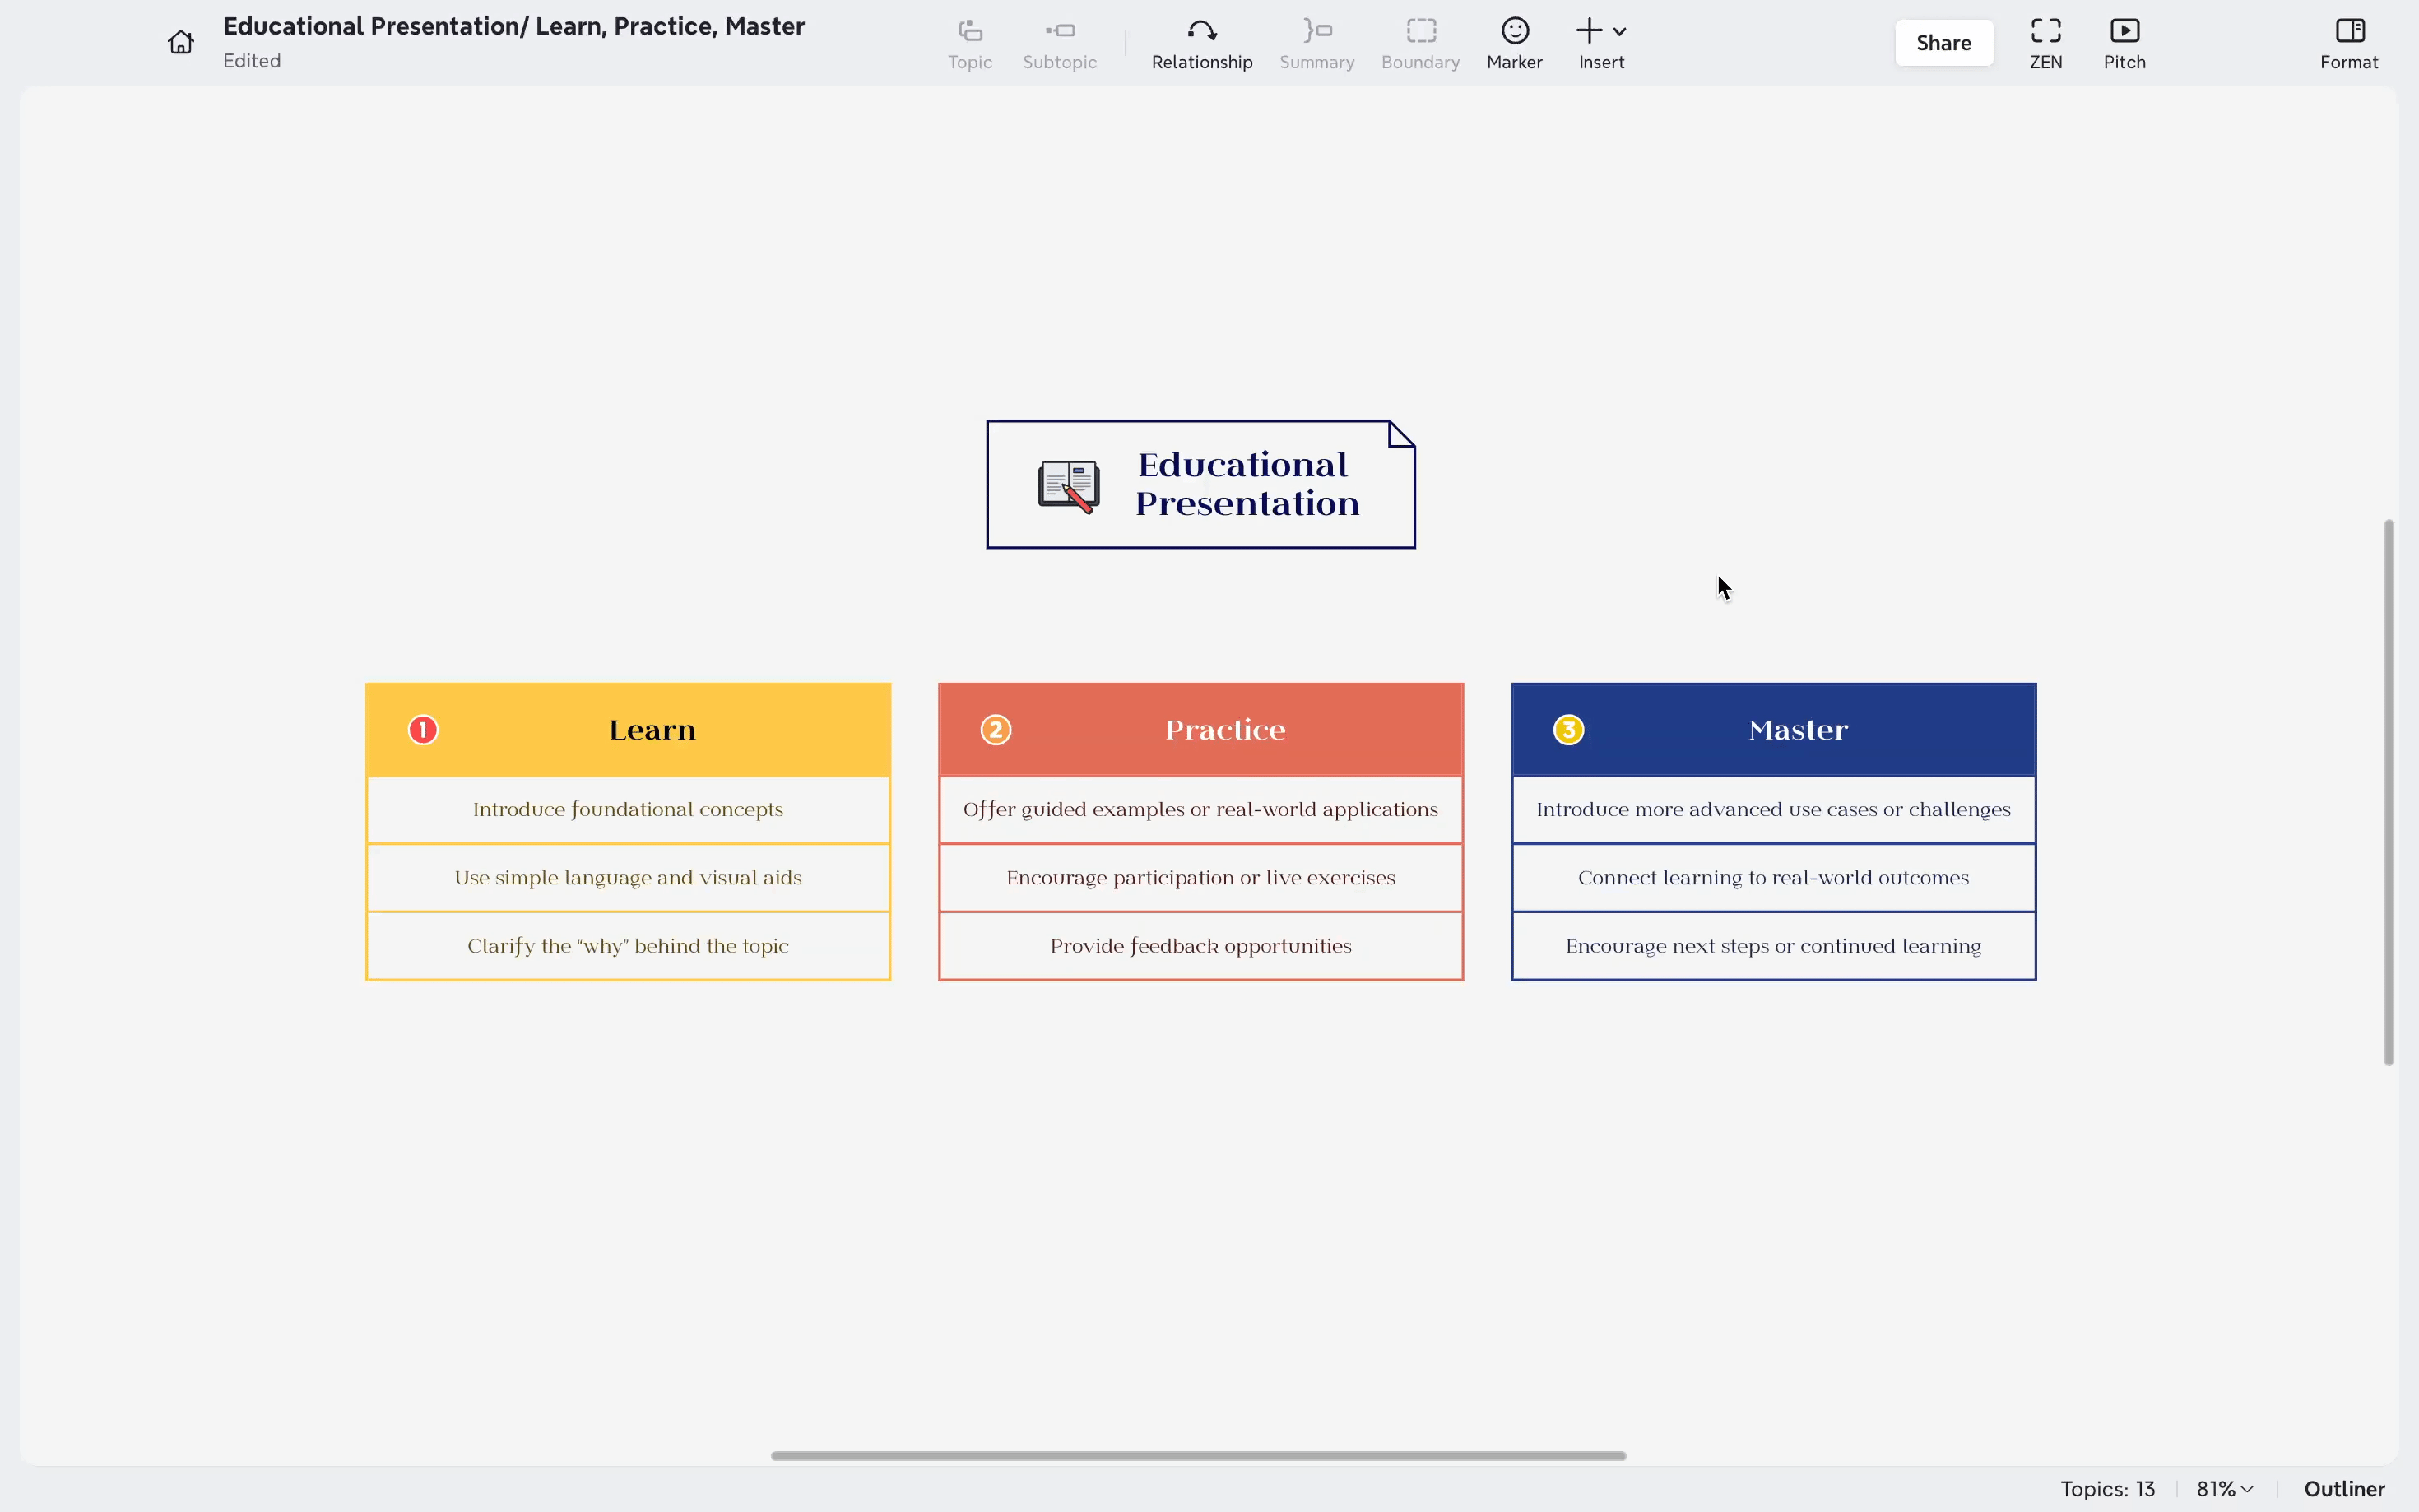2419x1512 pixels.
Task: Toggle the Format panel
Action: tap(2348, 45)
